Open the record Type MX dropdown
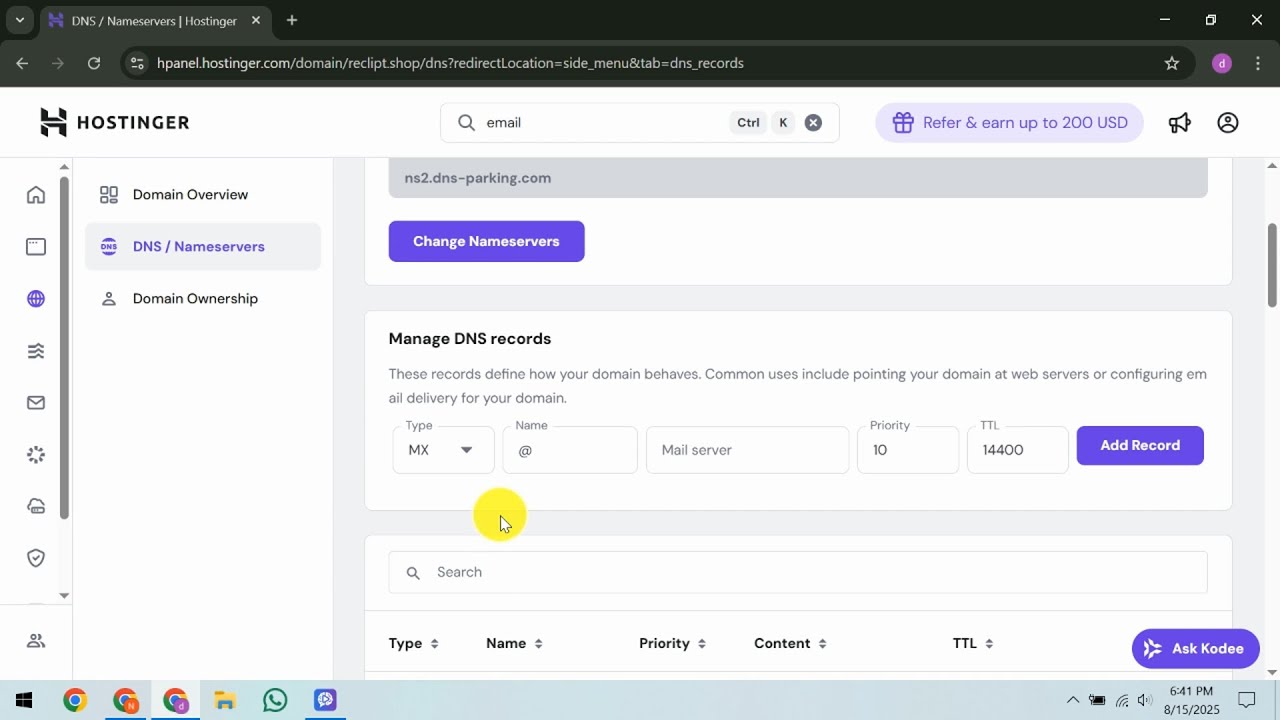1280x720 pixels. pyautogui.click(x=443, y=450)
